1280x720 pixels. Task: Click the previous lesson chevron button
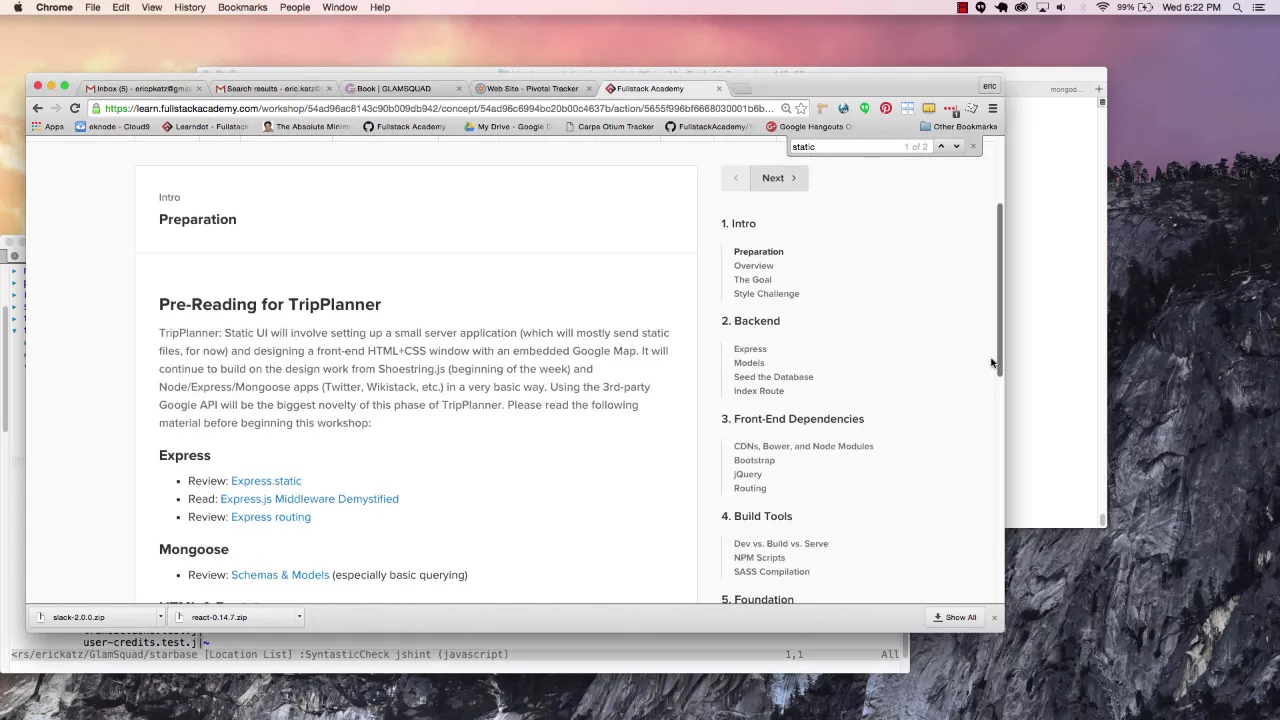tap(736, 178)
